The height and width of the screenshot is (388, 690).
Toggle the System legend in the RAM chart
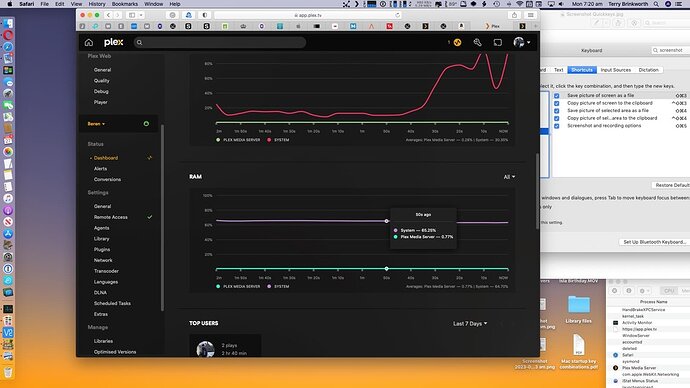278,286
